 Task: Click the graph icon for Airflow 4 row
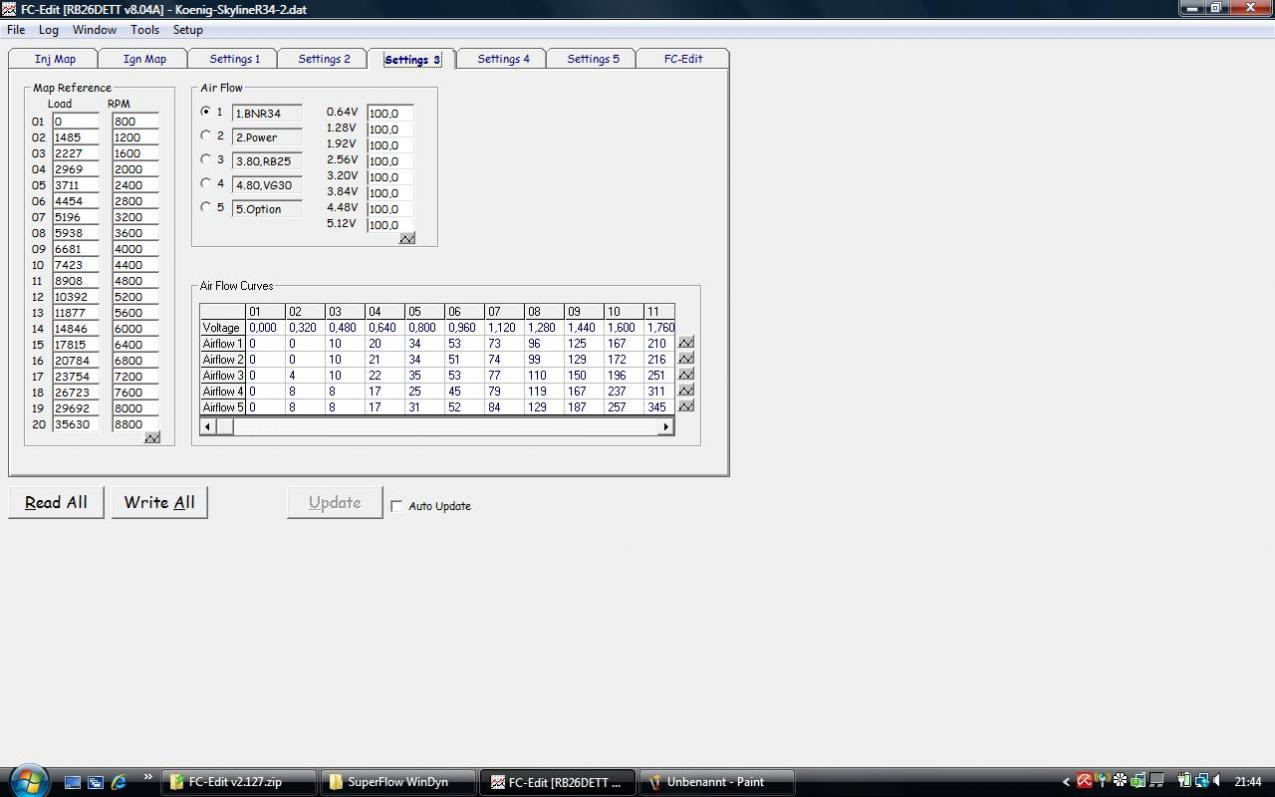point(686,391)
